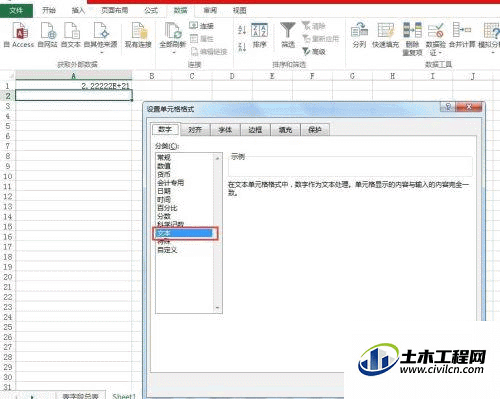Click the dialog help question-mark button
Screen dimensions: 500x399
click(x=448, y=107)
